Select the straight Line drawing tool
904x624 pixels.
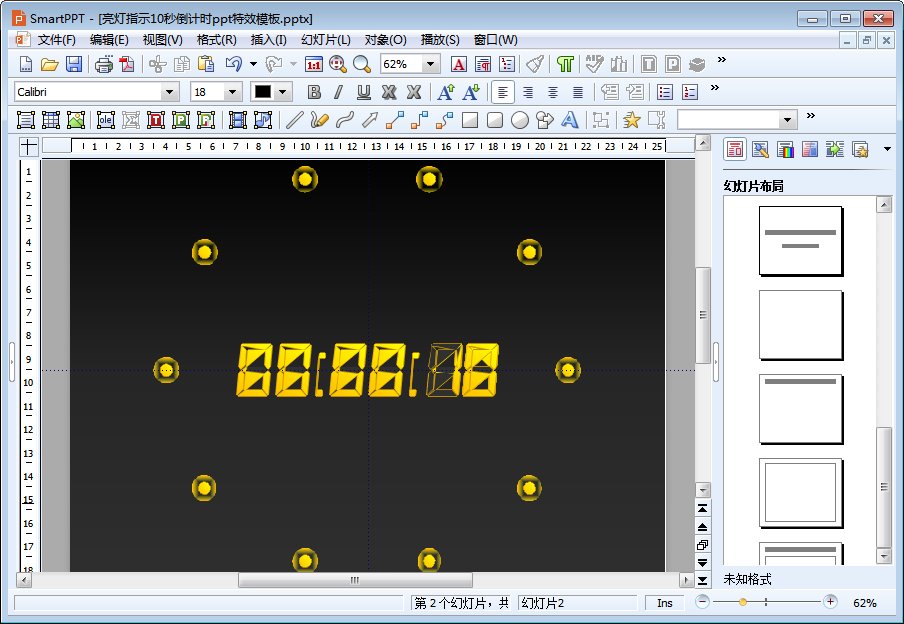click(295, 120)
